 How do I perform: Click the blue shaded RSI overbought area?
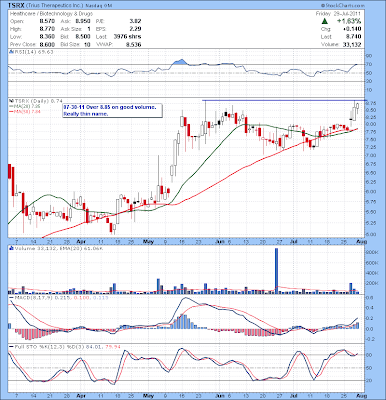click(x=180, y=62)
